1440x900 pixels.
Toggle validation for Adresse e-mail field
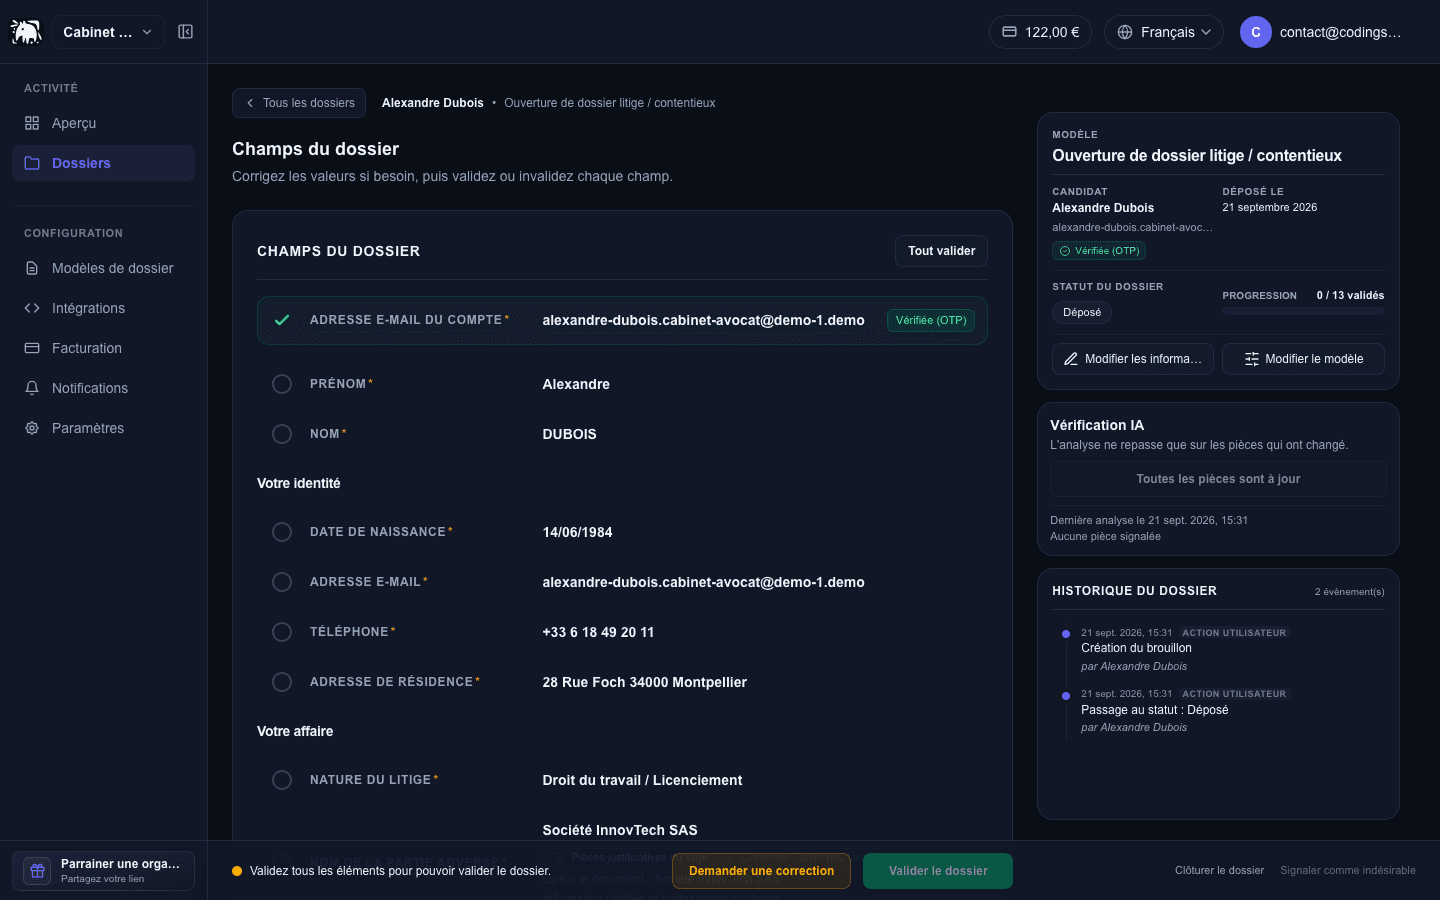[x=282, y=582]
